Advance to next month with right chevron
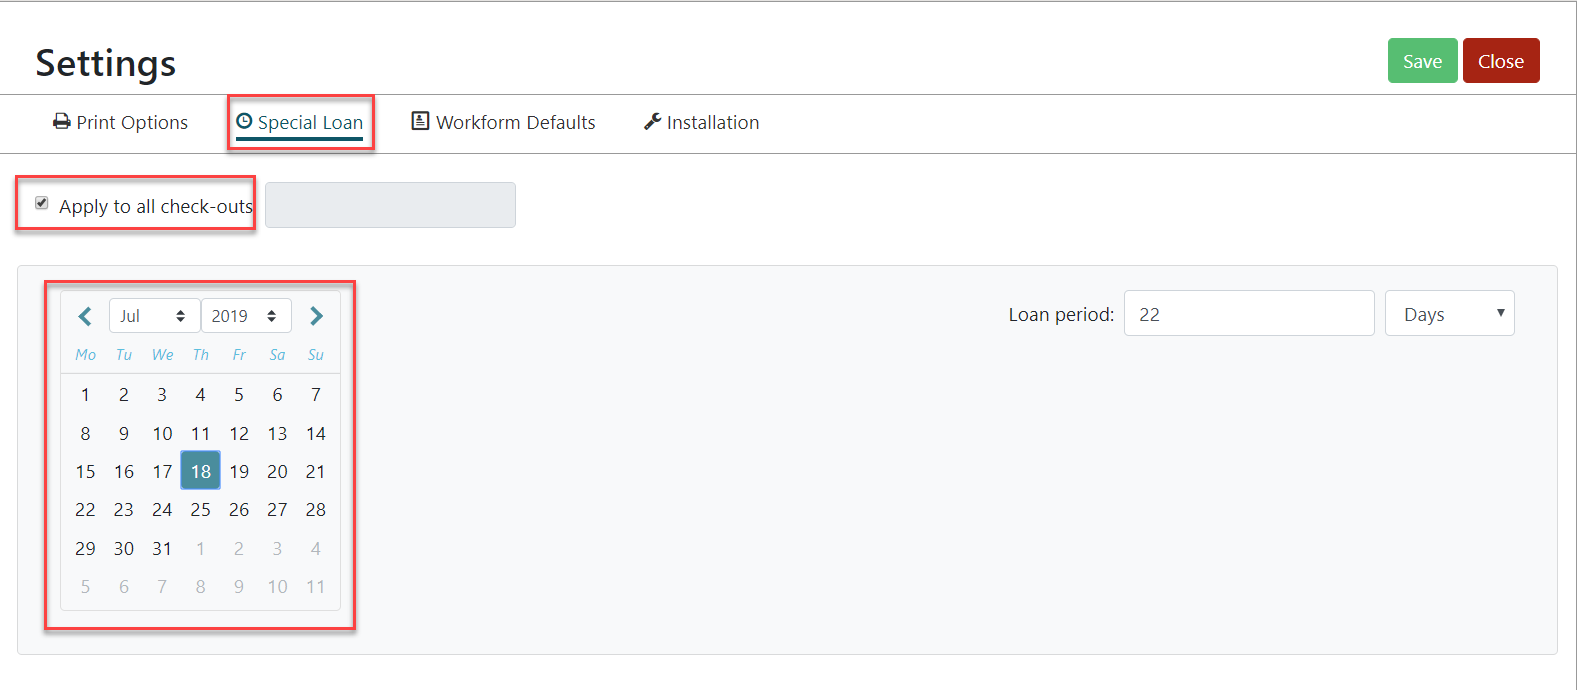This screenshot has width=1577, height=690. (316, 316)
